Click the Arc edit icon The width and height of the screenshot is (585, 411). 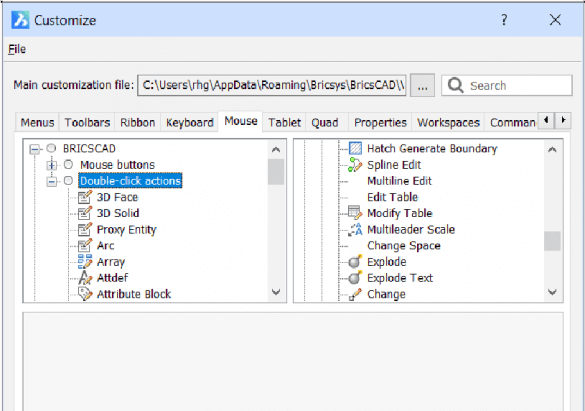(85, 245)
